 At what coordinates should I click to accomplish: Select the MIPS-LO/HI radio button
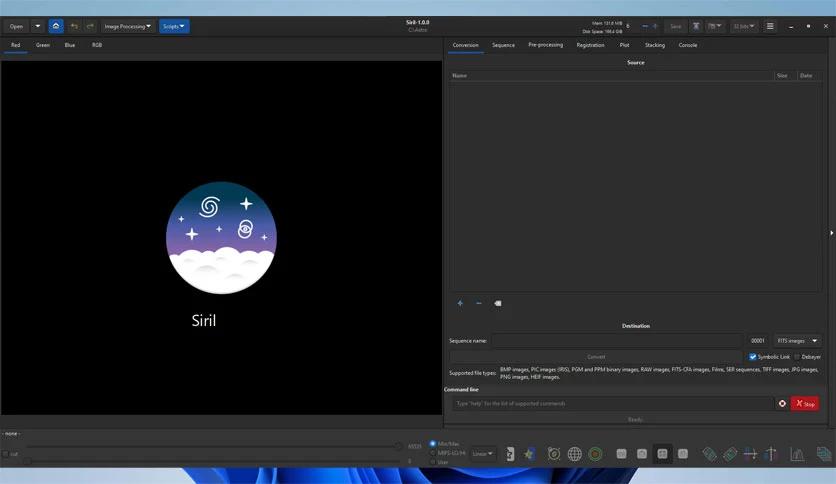coord(432,453)
